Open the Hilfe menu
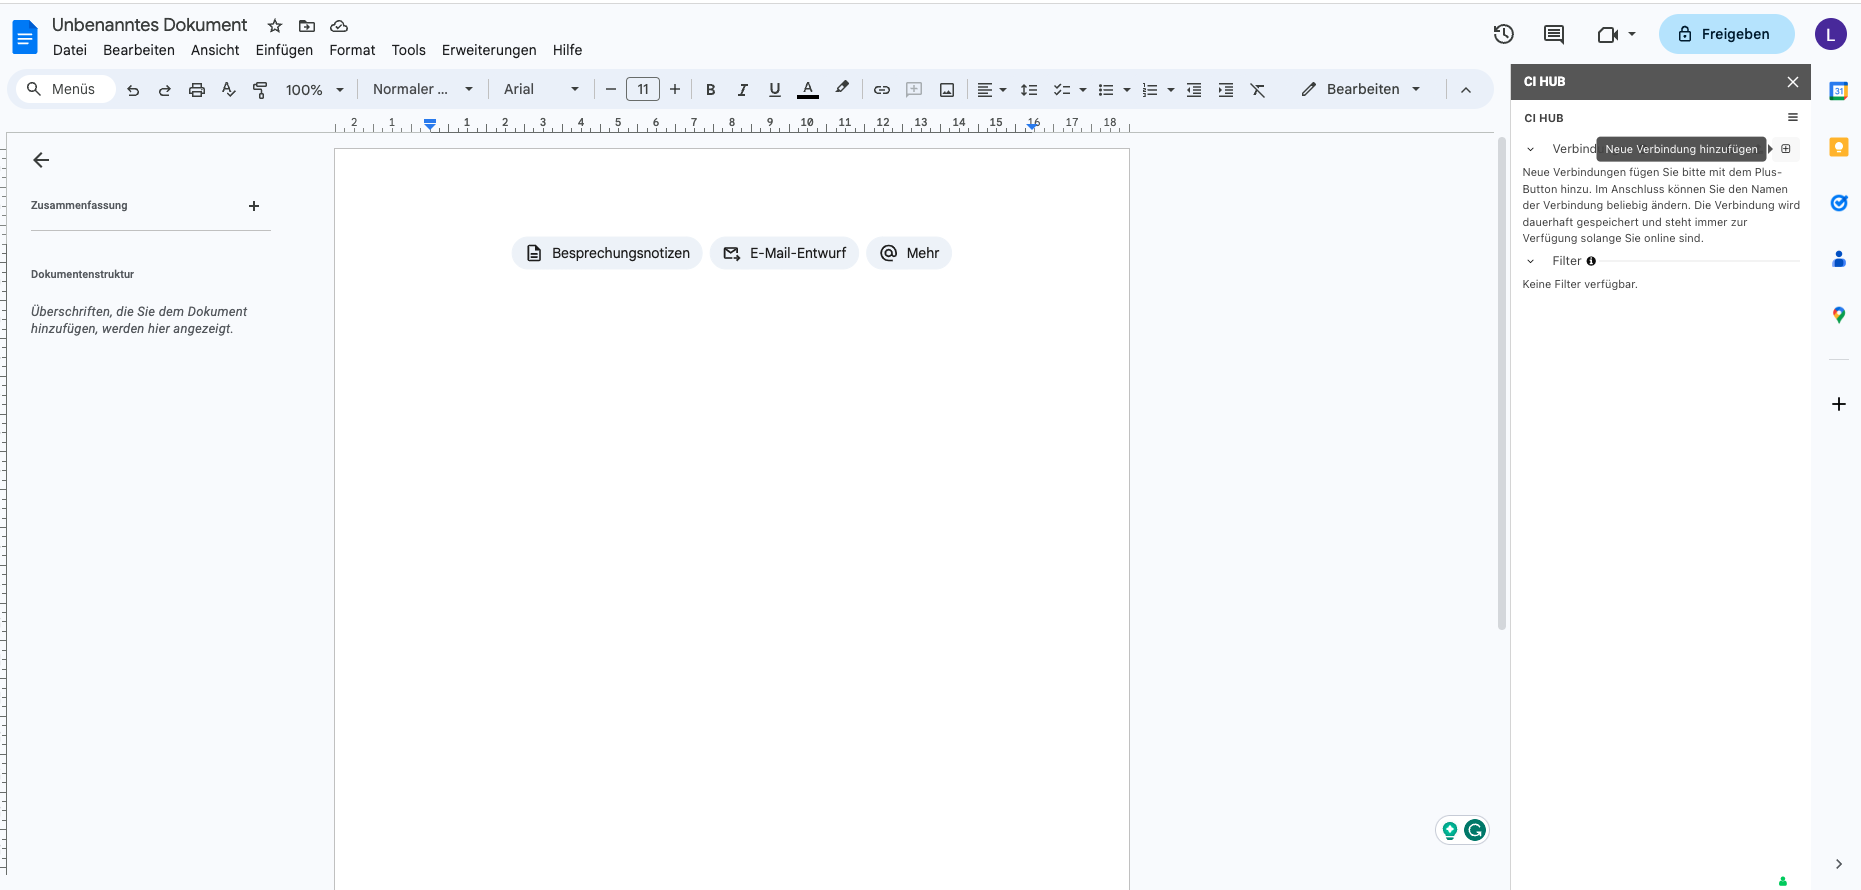The image size is (1861, 890). [x=567, y=50]
